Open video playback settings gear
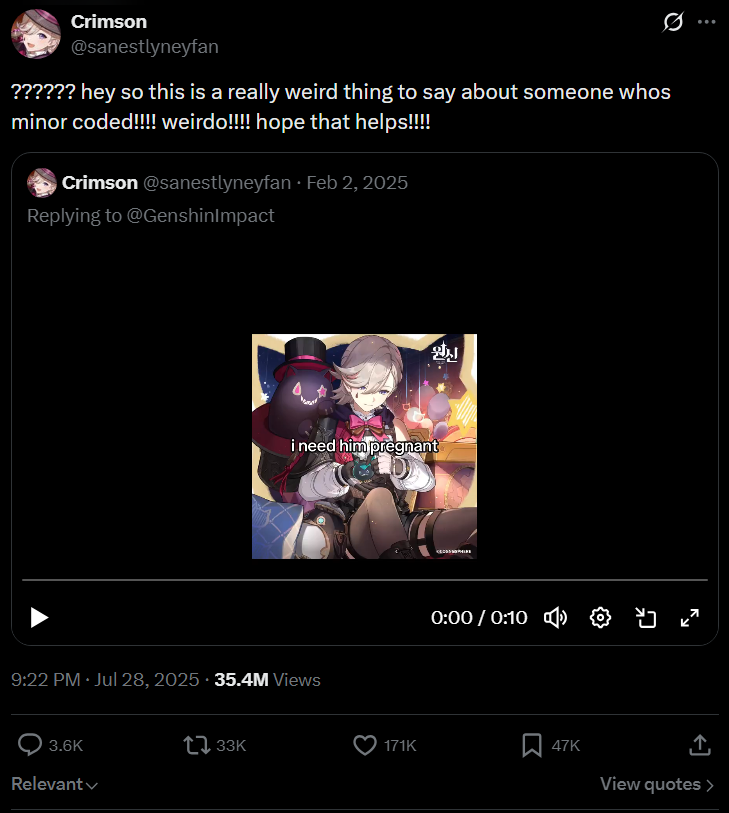This screenshot has height=813, width=729. [600, 618]
